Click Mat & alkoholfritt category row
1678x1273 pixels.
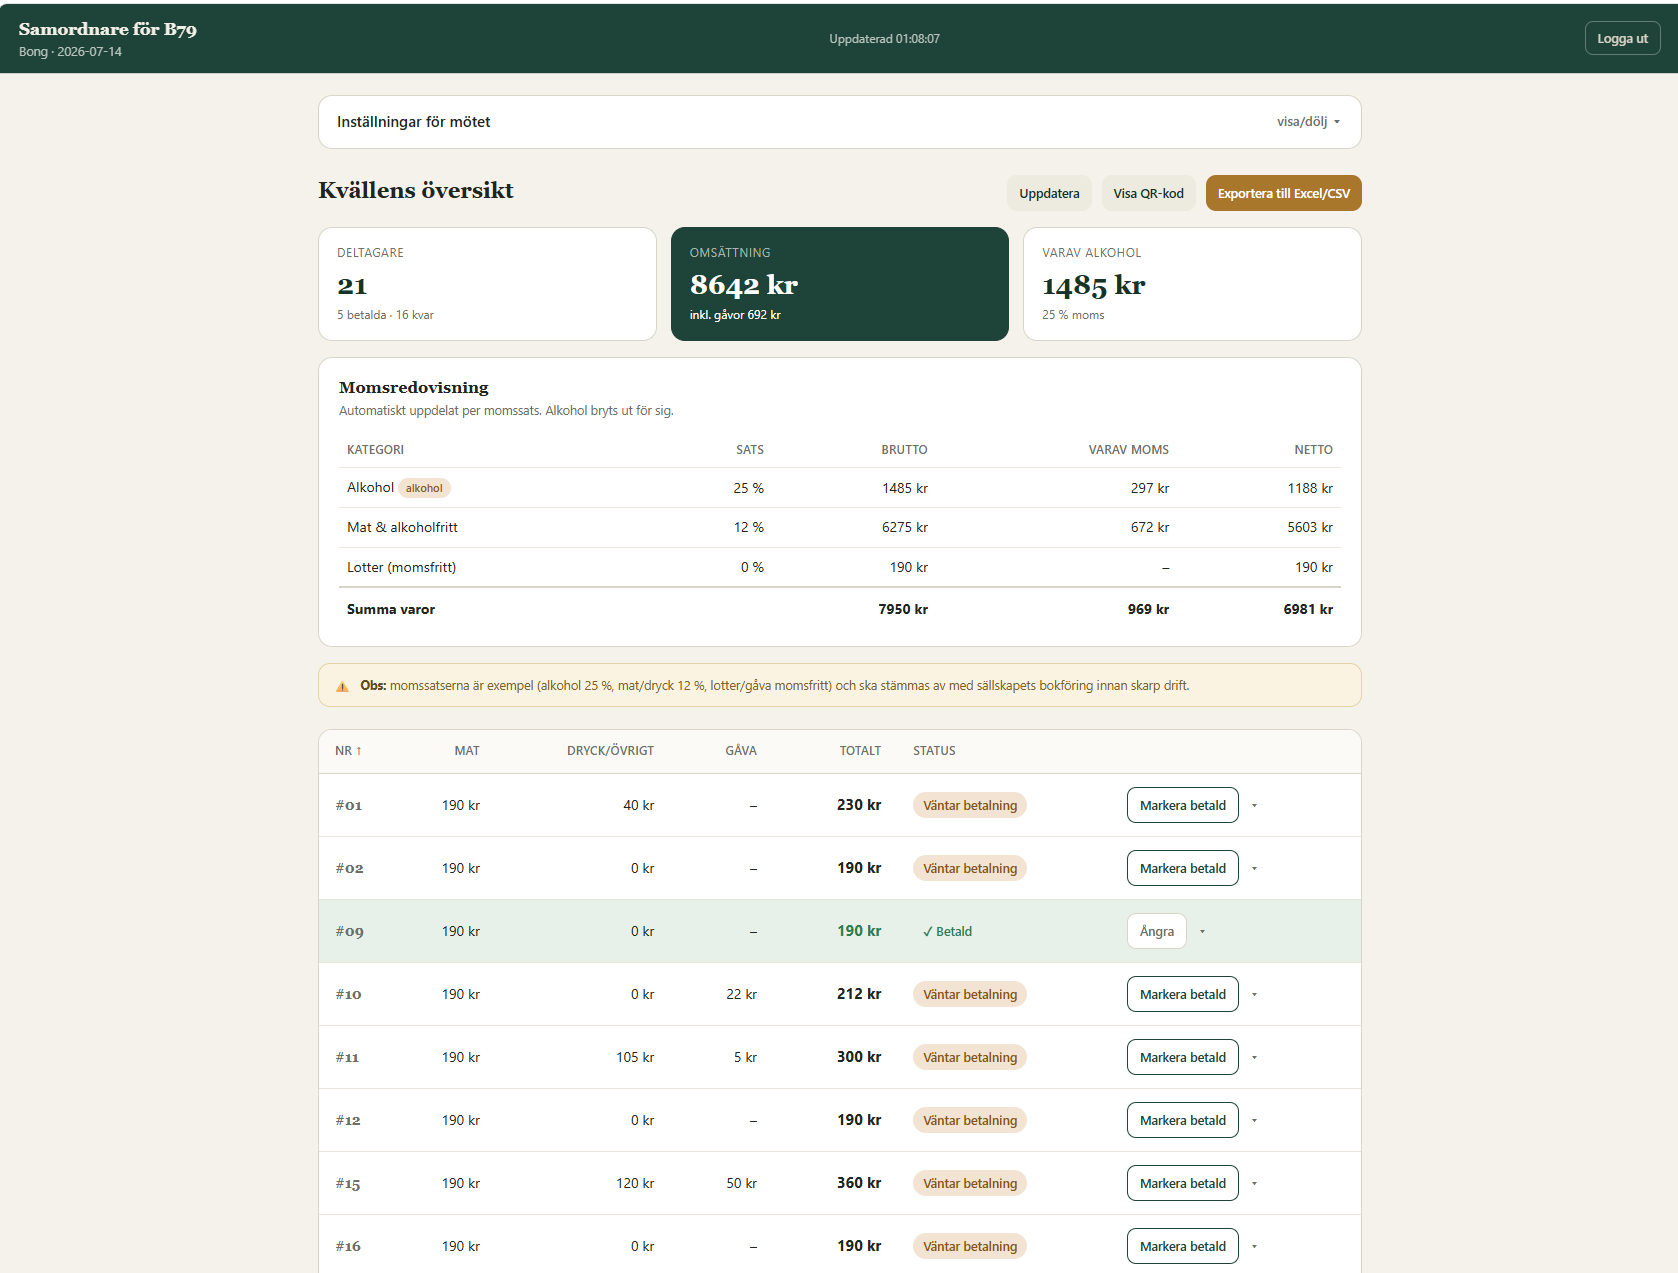(x=839, y=527)
